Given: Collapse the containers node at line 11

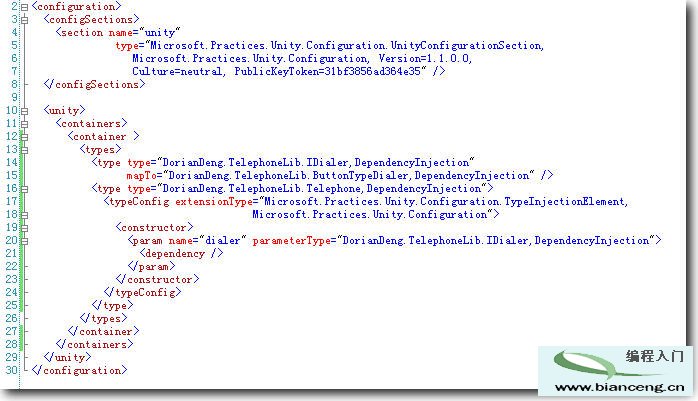Looking at the screenshot, I should (24, 124).
